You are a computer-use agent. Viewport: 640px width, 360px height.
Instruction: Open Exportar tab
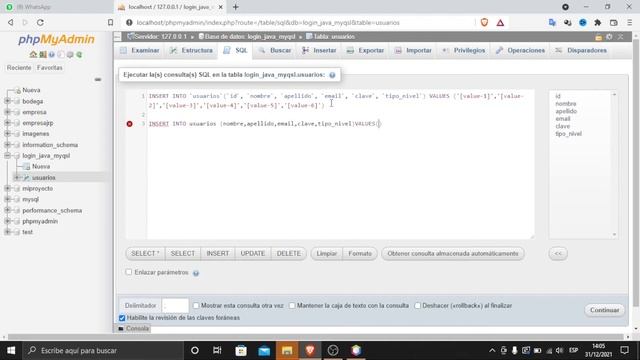pyautogui.click(x=365, y=51)
